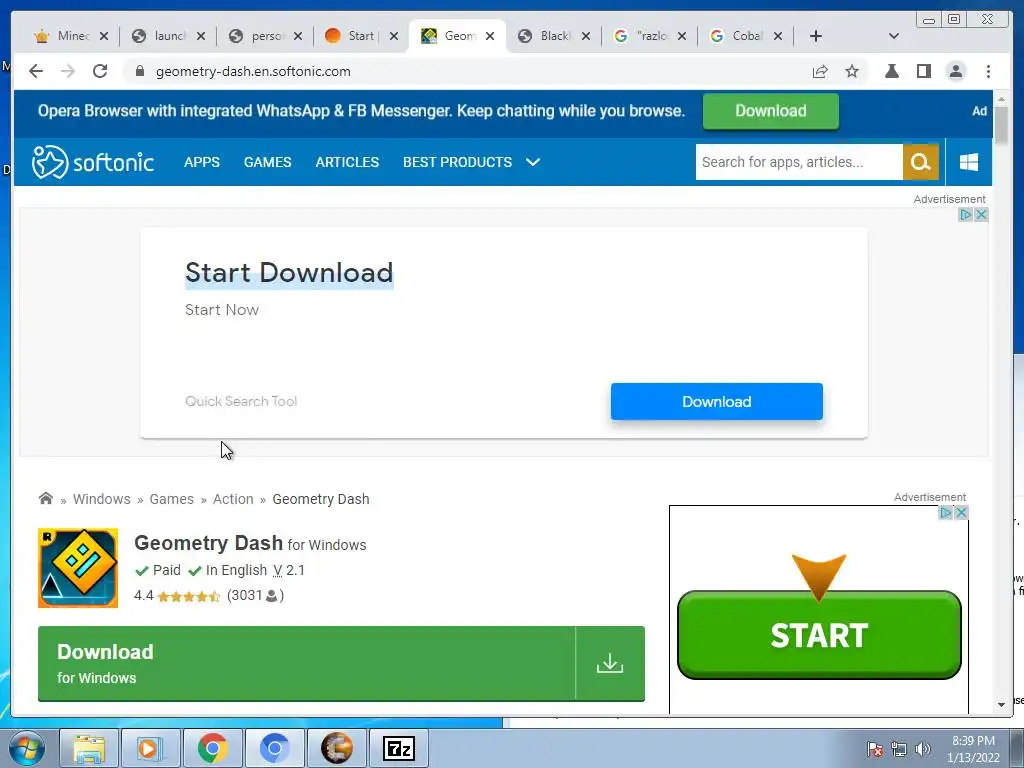
Task: Click the page scrollbar up arrow
Action: [x=1001, y=99]
